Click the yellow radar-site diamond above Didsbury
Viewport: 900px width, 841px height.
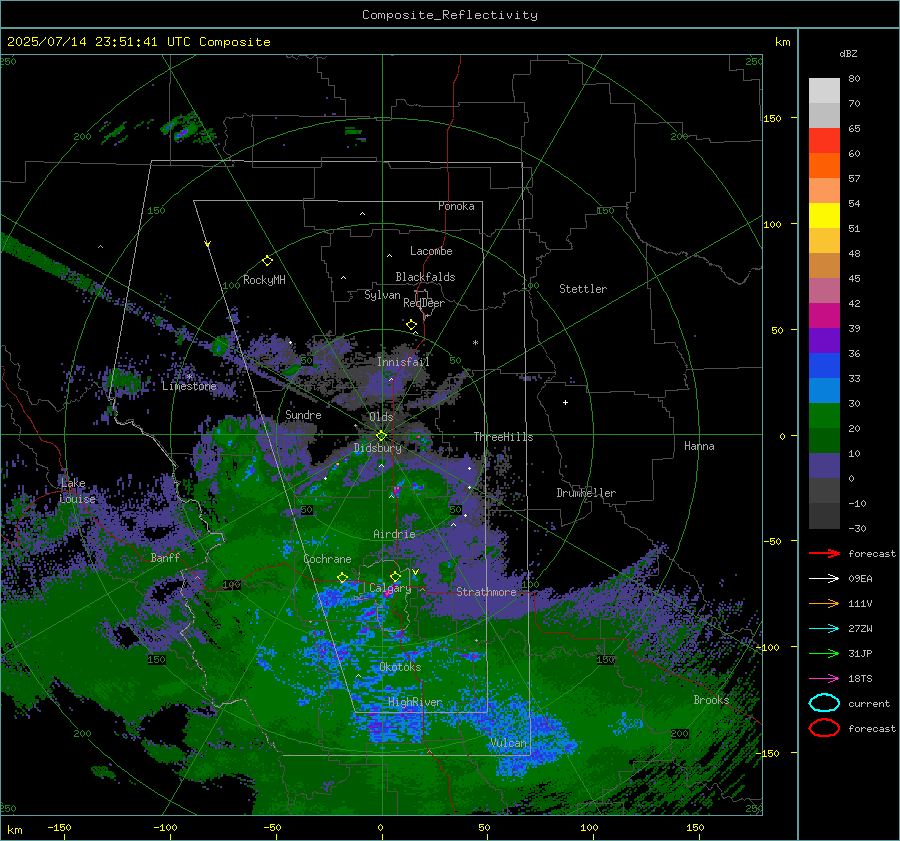[381, 436]
